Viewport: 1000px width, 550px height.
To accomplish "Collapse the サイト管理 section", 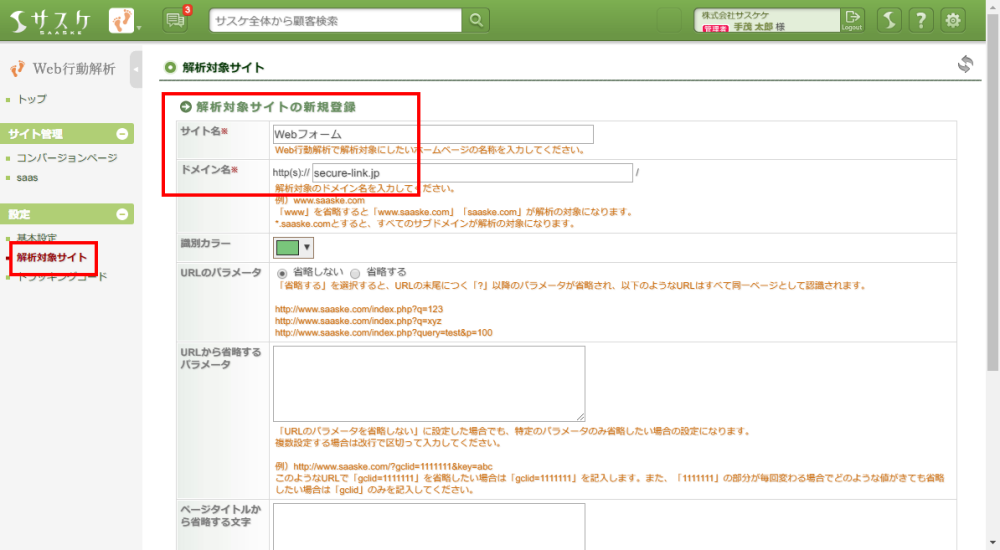I will [x=122, y=134].
